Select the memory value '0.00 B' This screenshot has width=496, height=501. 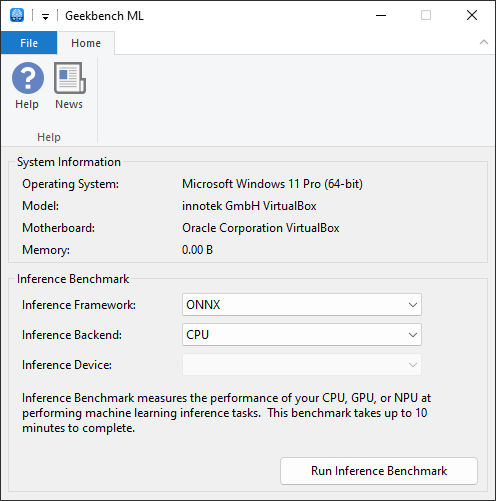197,250
